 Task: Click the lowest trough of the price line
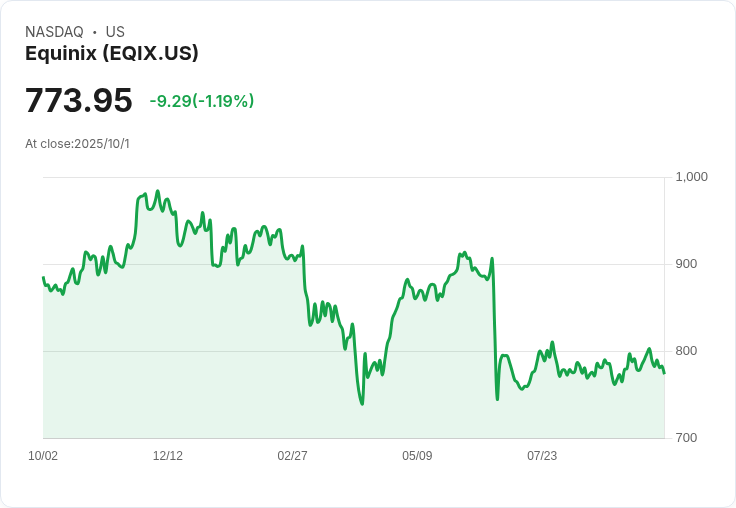(x=362, y=404)
